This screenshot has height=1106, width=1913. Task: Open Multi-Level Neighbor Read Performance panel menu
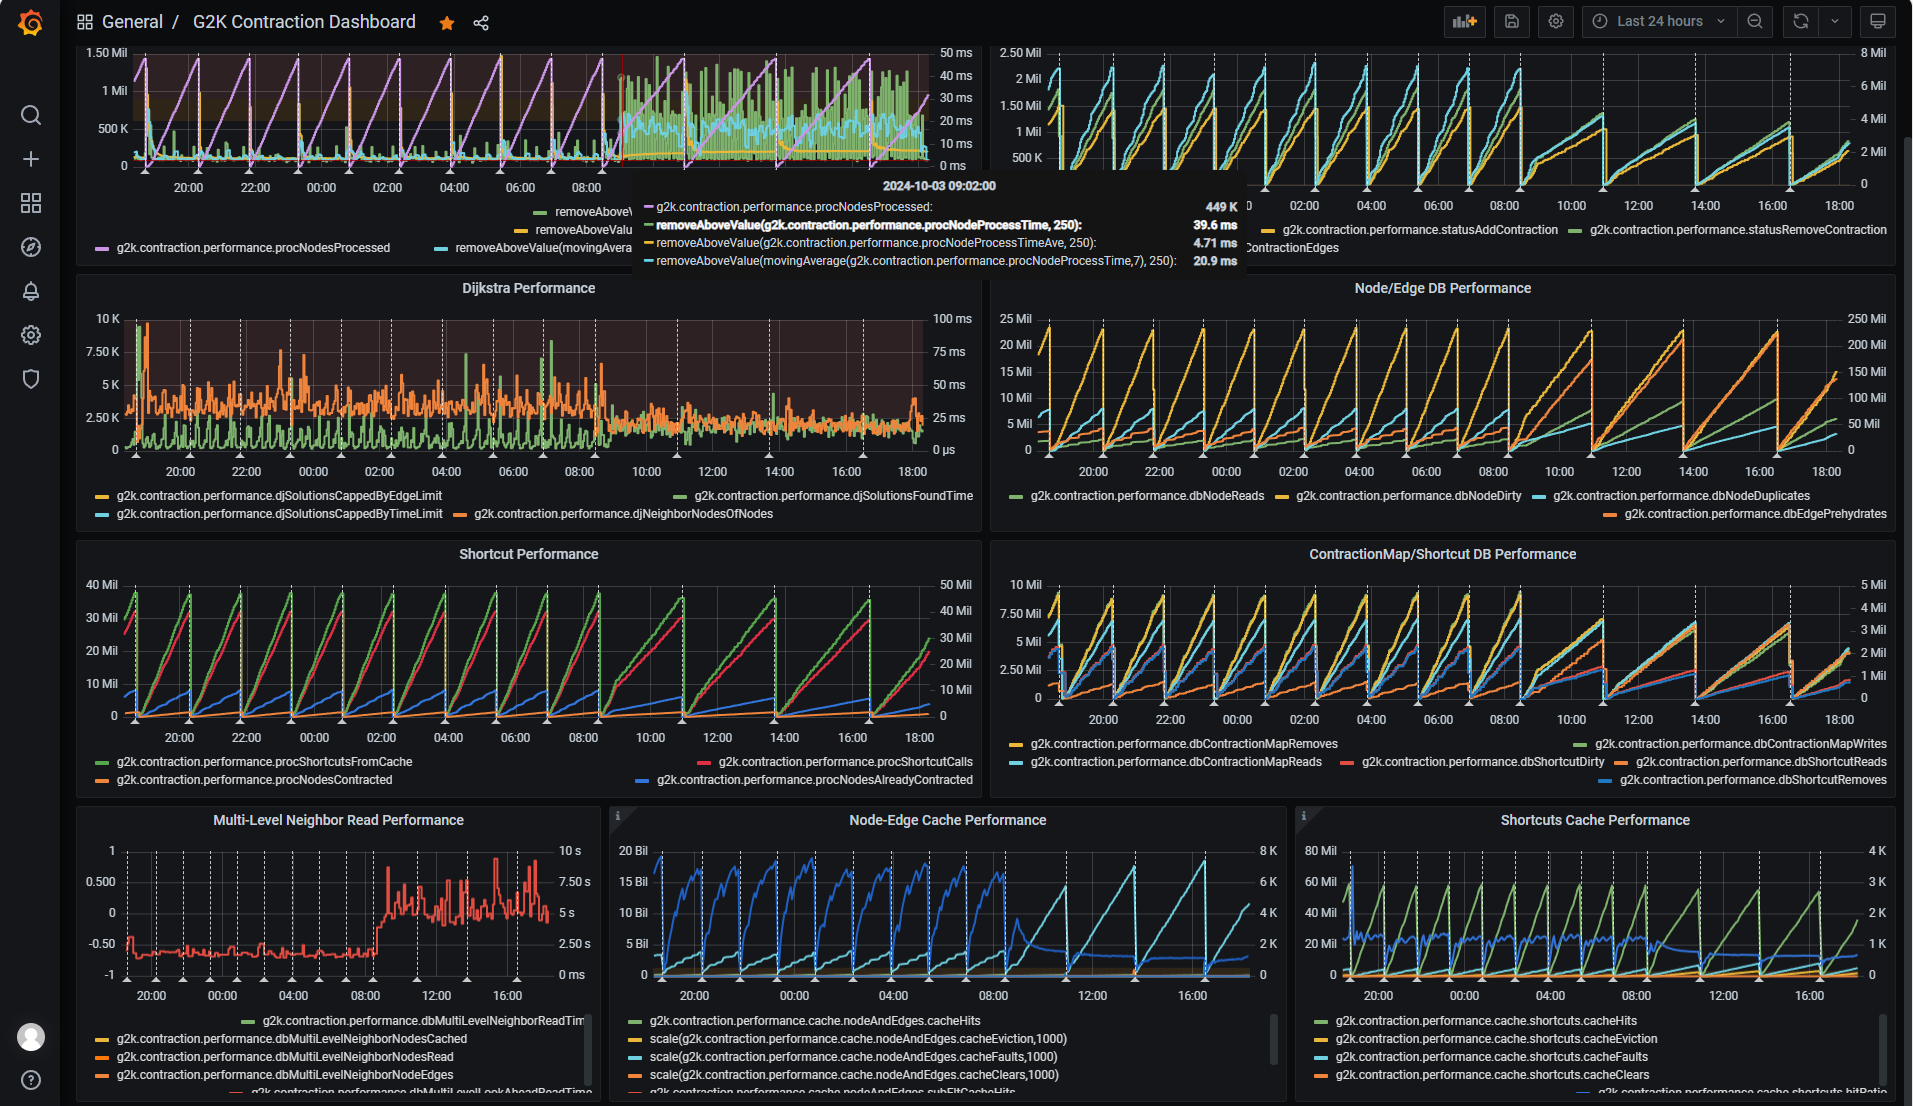tap(338, 820)
